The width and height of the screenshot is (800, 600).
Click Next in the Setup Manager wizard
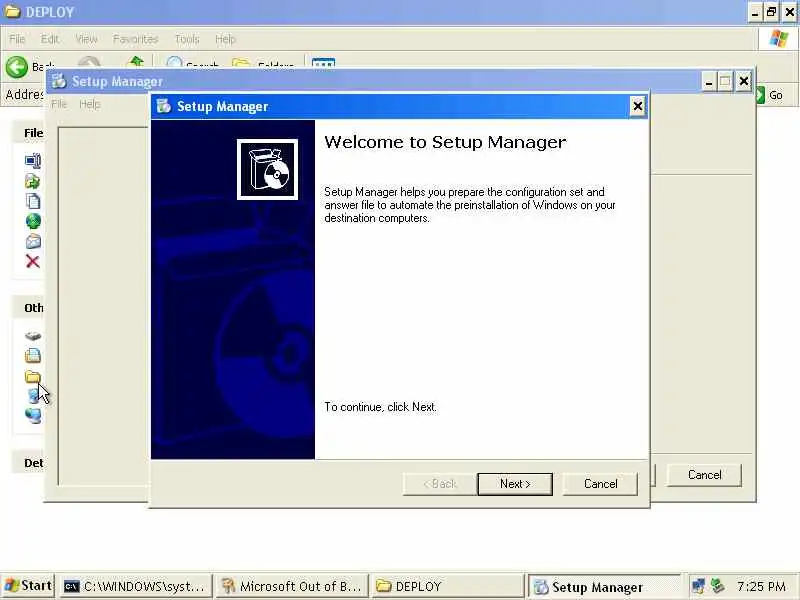515,484
